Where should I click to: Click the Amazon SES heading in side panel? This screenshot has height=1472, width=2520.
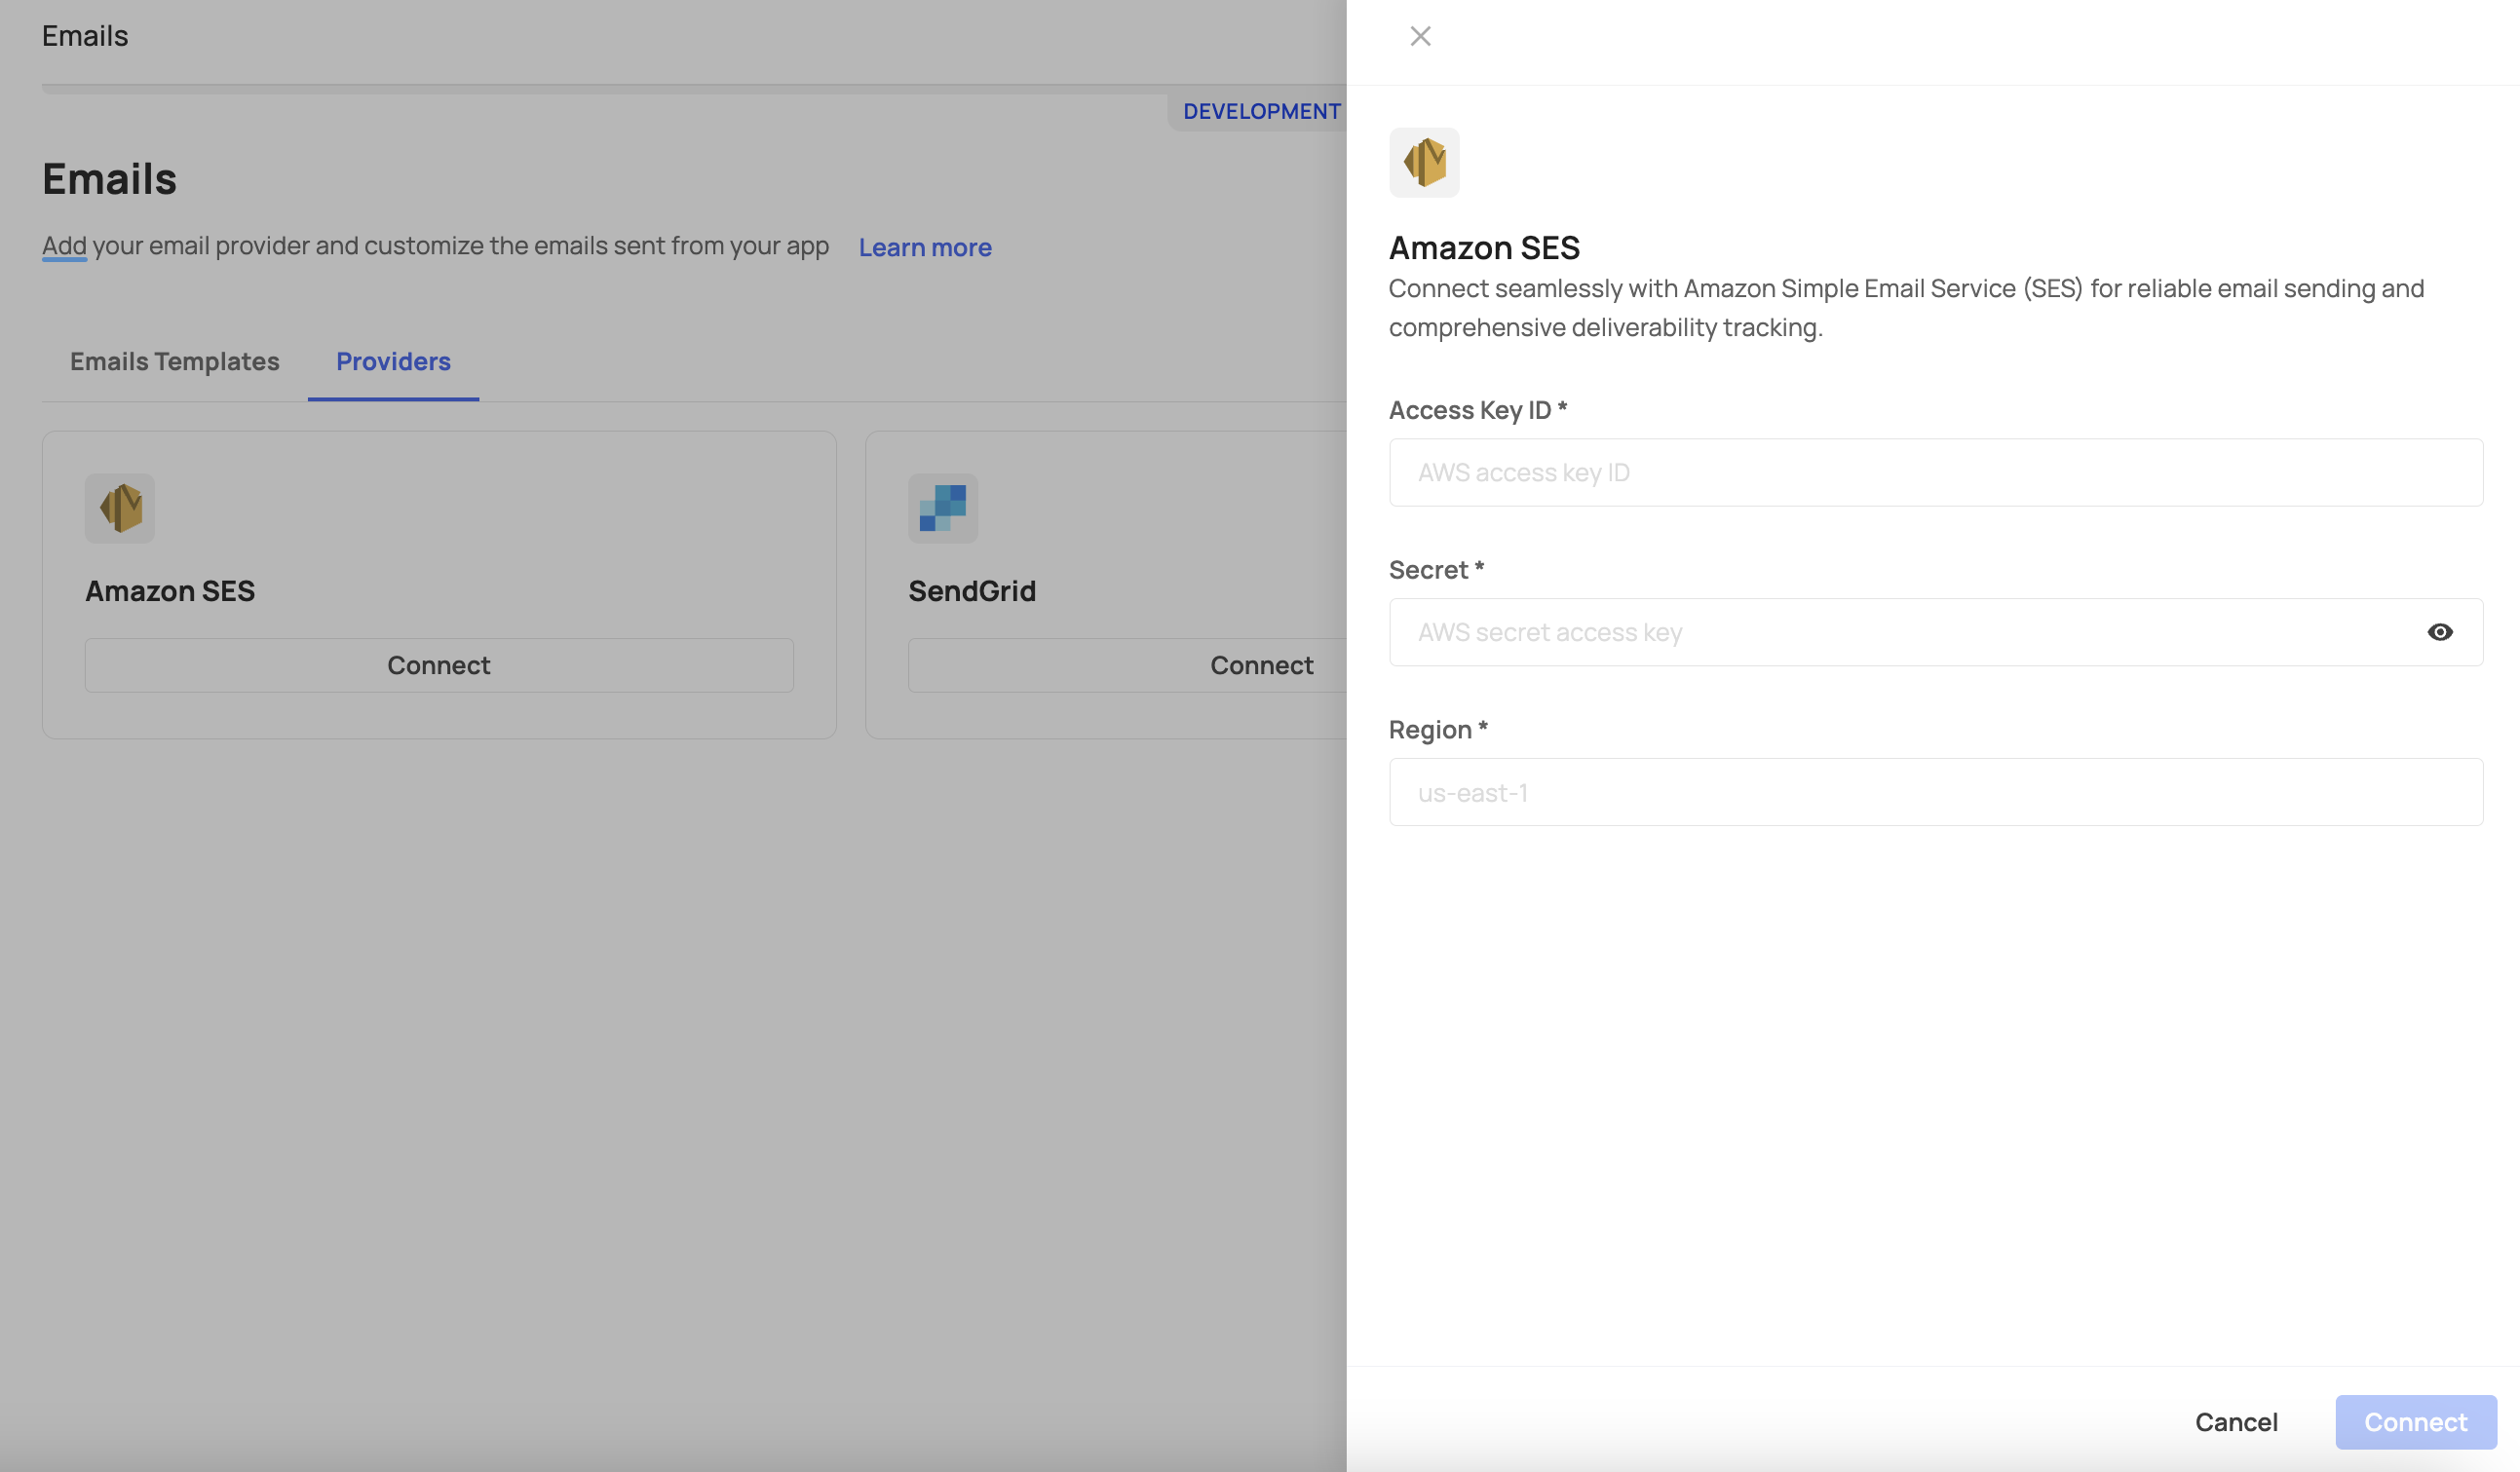point(1484,247)
